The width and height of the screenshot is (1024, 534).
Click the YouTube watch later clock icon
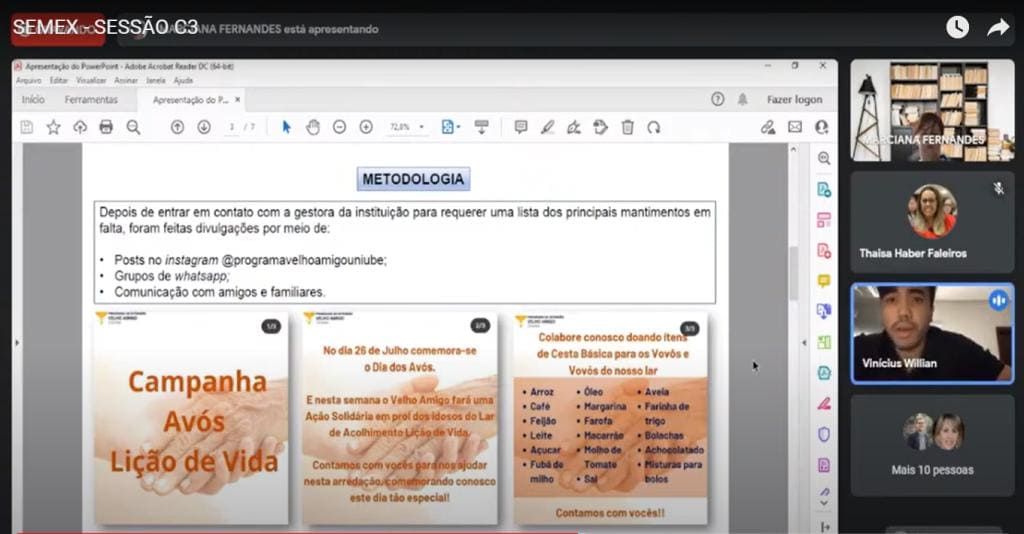coord(957,27)
